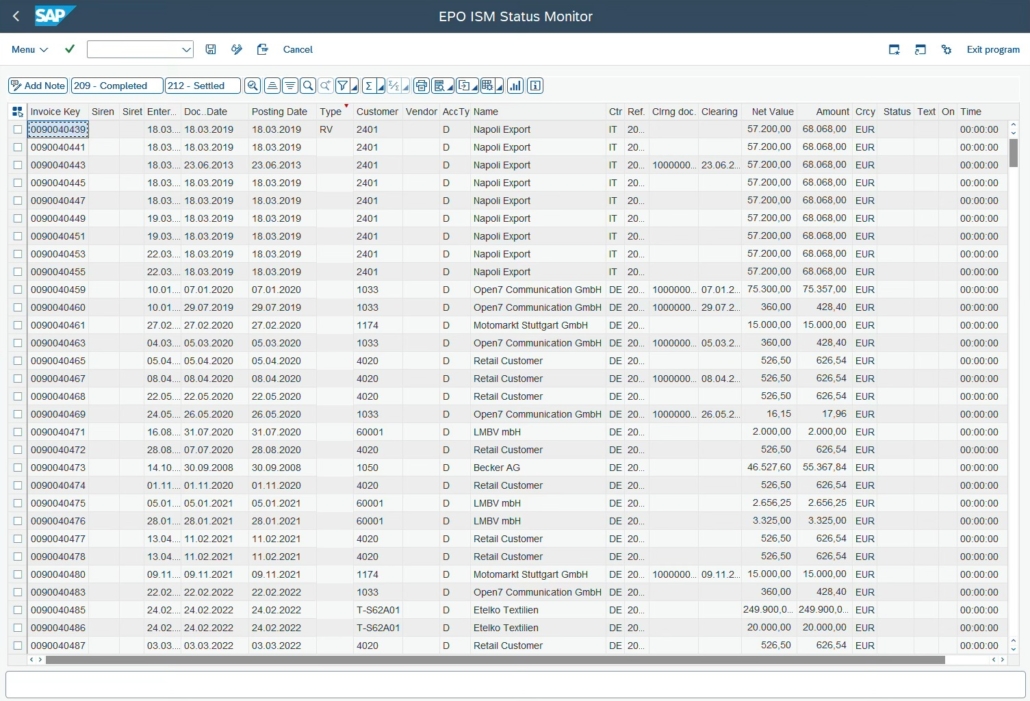
Task: Expand the layout dropdown arrow
Action: pos(499,87)
